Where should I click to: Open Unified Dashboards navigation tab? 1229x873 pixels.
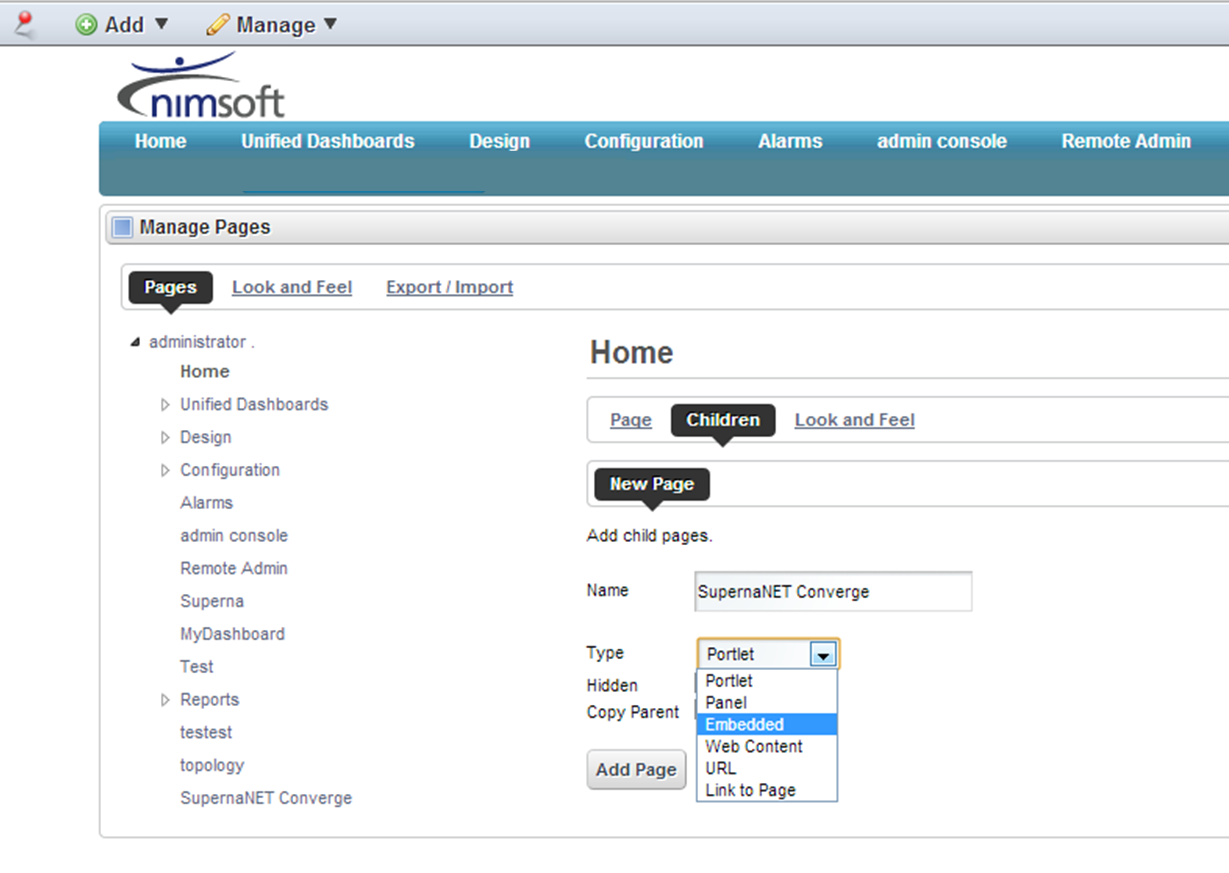pyautogui.click(x=327, y=142)
